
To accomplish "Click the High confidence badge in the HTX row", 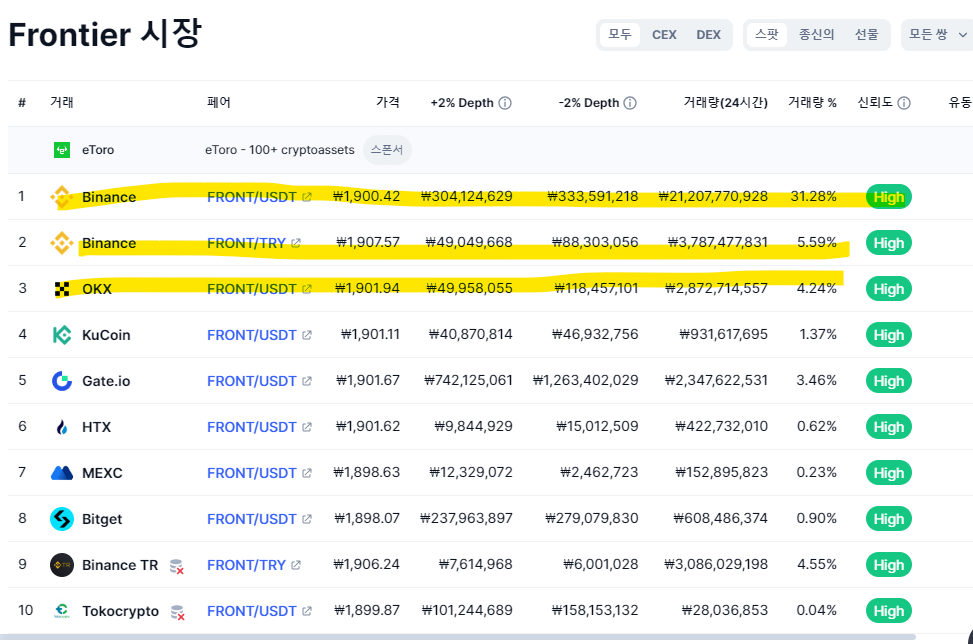I will 889,427.
